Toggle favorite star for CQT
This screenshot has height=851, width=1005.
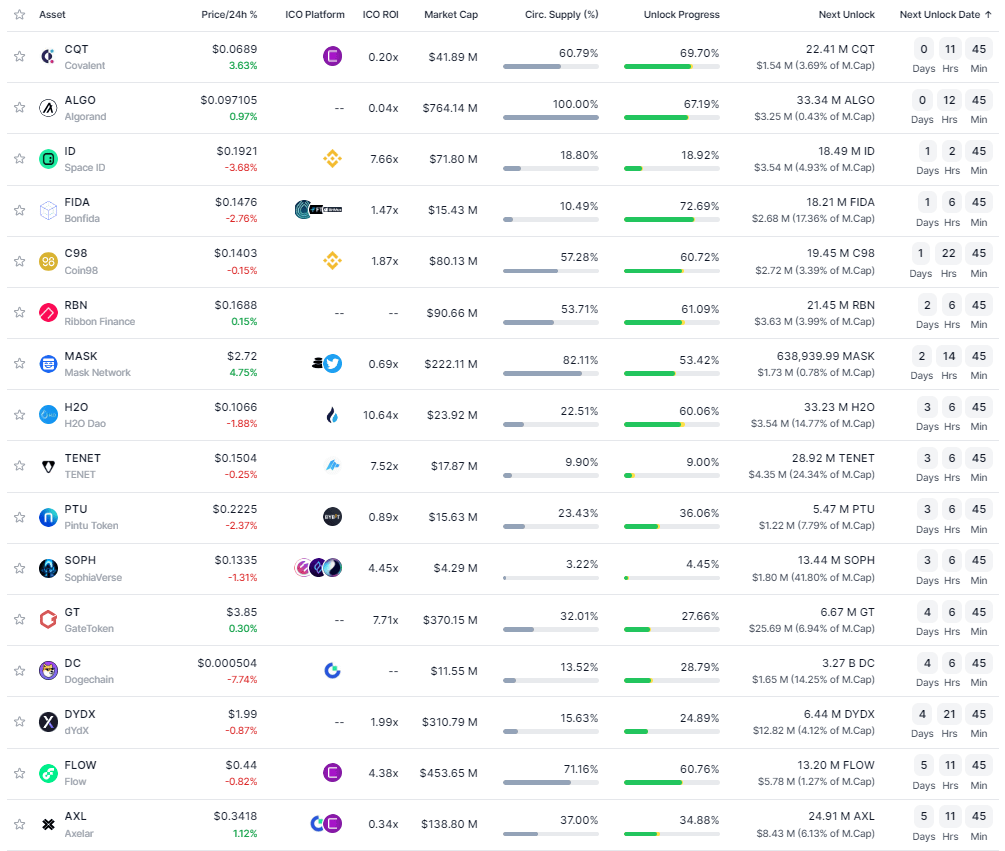(19, 57)
